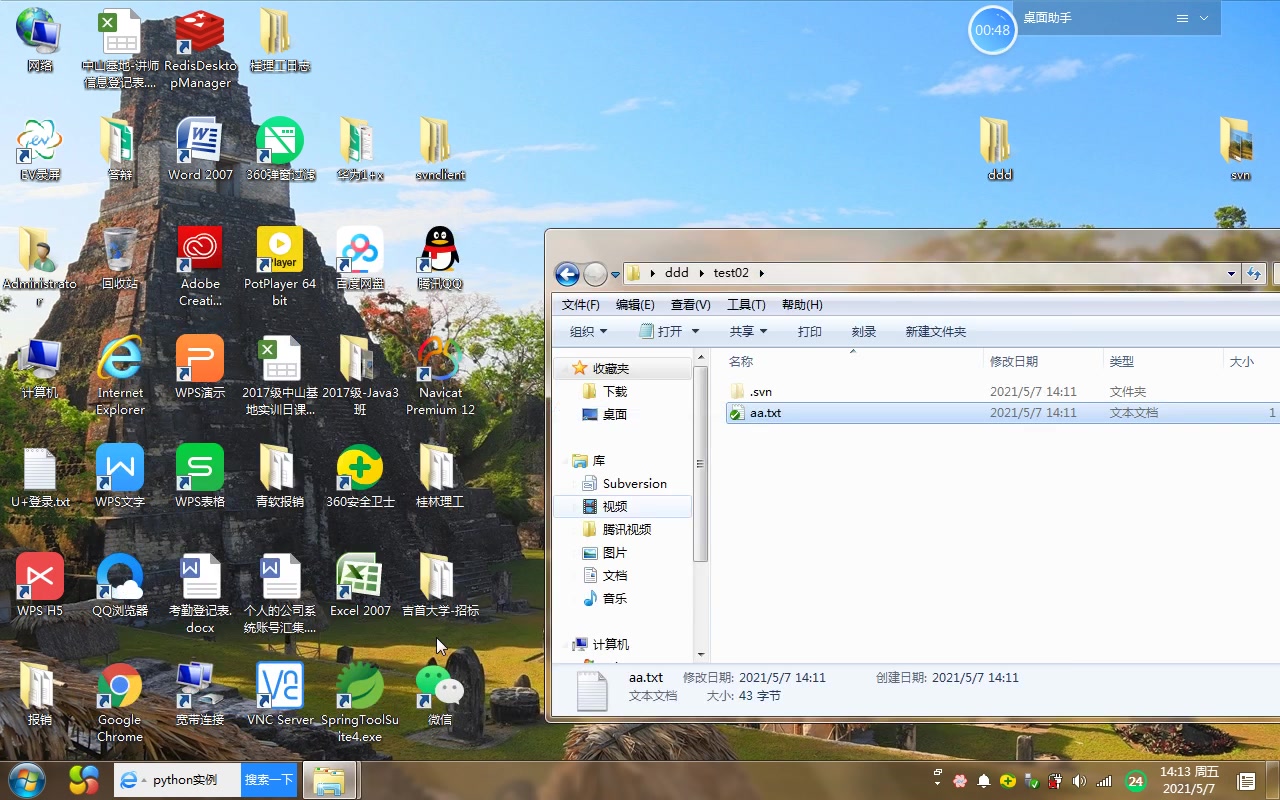Click the 360 security icon in taskbar tray

tap(1008, 781)
